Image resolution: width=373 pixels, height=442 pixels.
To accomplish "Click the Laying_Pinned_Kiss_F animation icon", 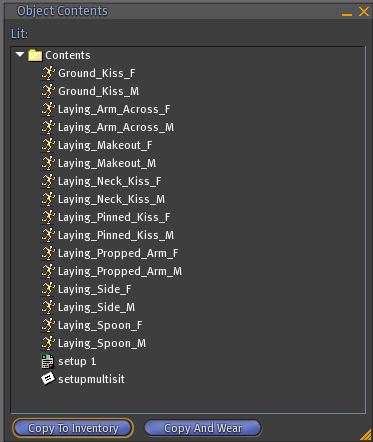I will pos(48,217).
